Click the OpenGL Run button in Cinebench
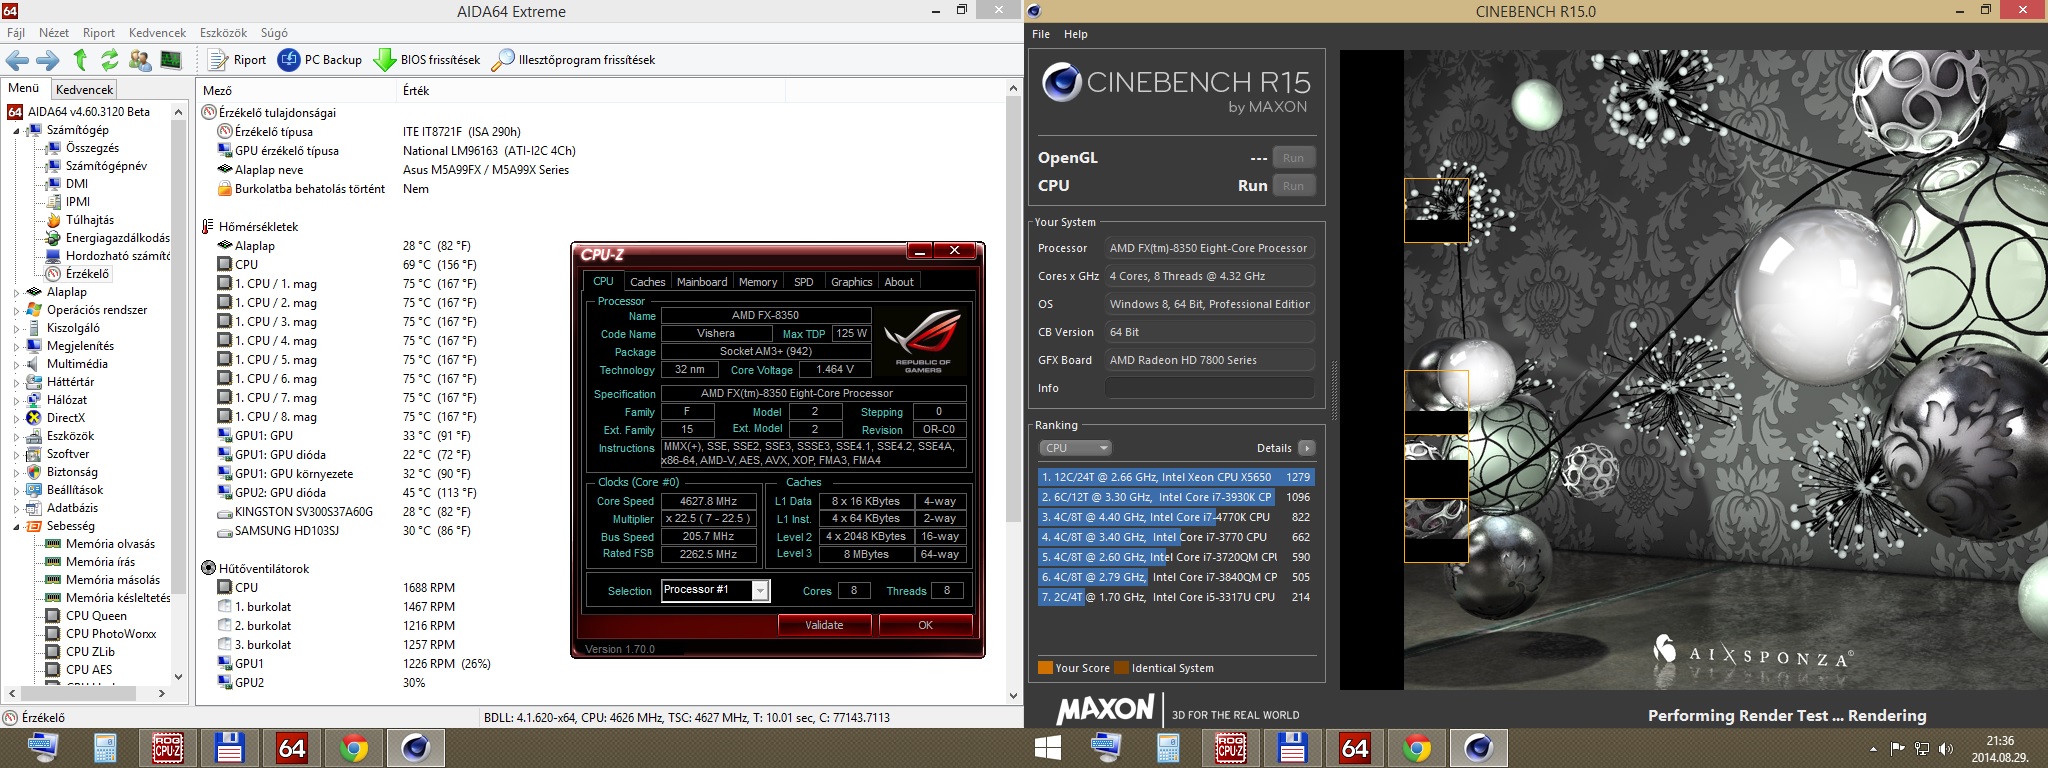Image resolution: width=2048 pixels, height=768 pixels. click(1293, 158)
